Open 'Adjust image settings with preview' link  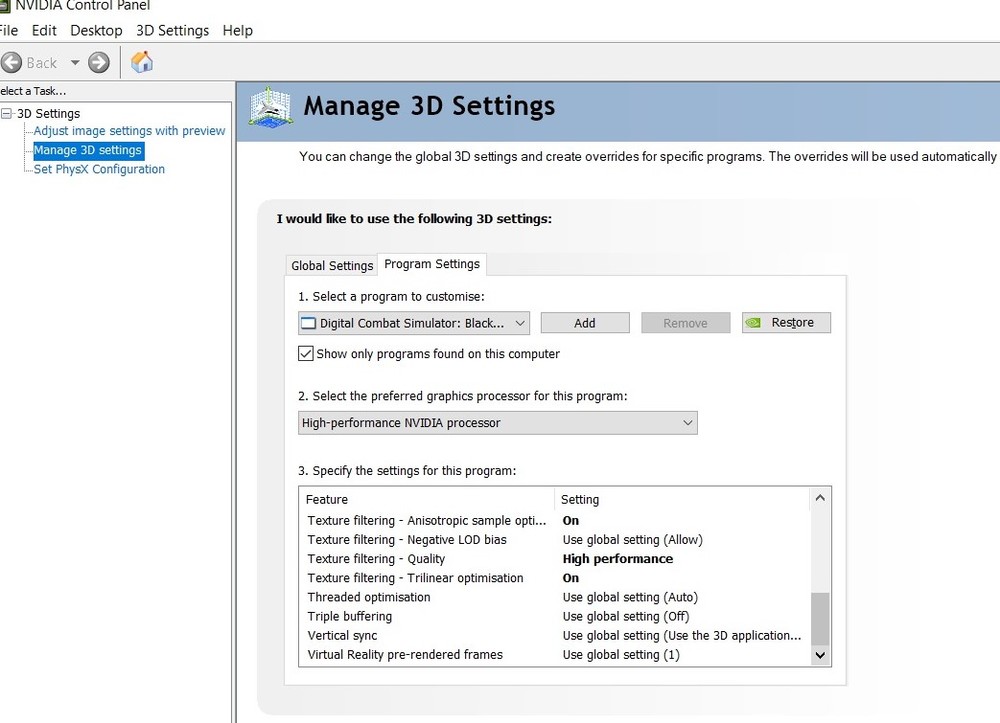(129, 131)
